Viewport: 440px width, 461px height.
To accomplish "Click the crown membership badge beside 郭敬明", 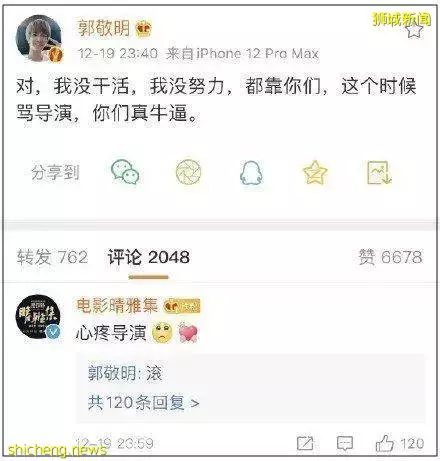I will point(144,29).
